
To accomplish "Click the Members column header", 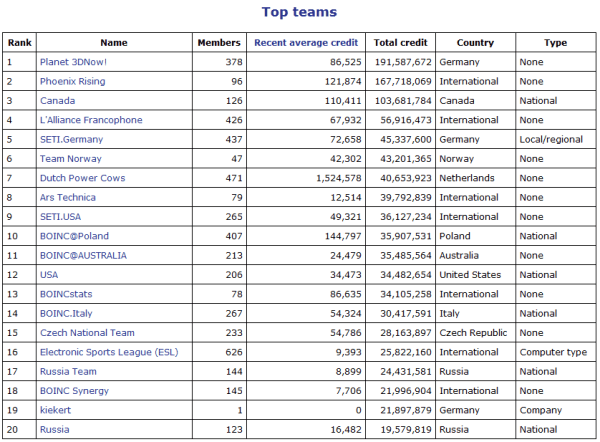I will [x=219, y=42].
